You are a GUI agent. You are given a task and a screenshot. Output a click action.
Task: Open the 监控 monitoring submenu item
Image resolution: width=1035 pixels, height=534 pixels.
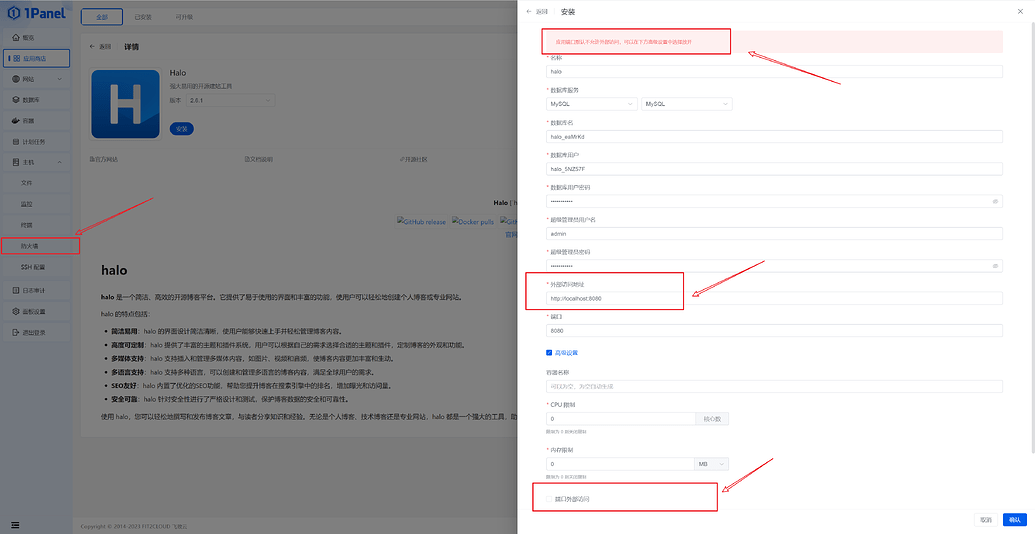[x=36, y=204]
